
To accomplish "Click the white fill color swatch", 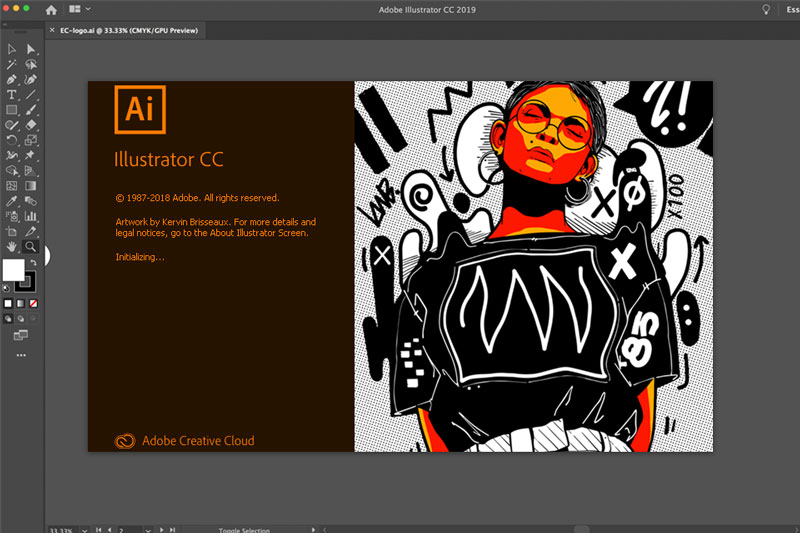I will 13,270.
